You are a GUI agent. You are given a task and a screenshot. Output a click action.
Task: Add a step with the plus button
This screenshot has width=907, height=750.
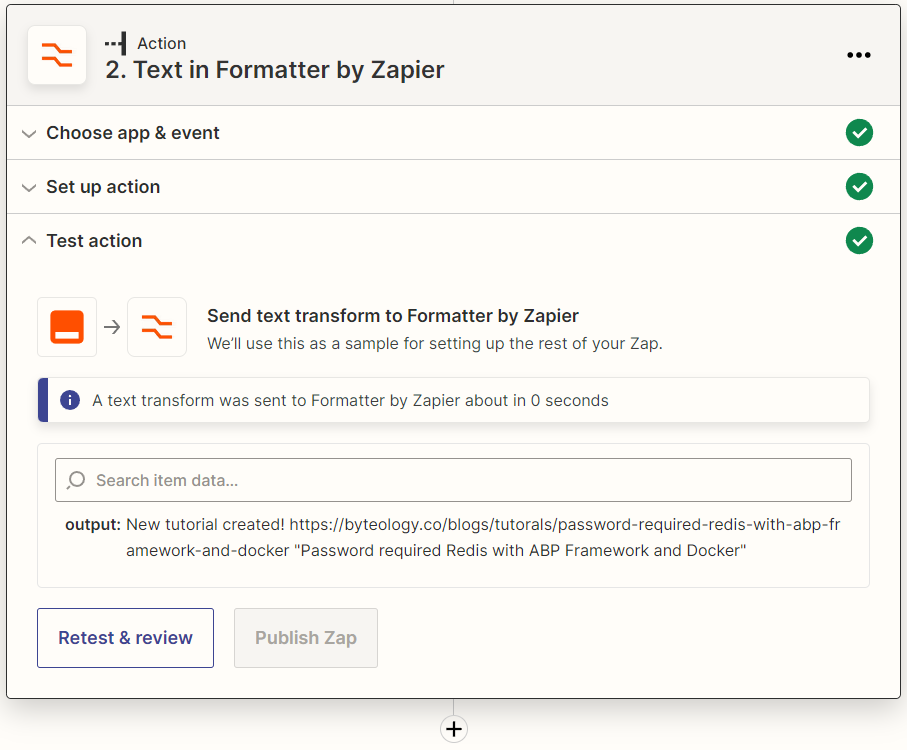[x=454, y=729]
